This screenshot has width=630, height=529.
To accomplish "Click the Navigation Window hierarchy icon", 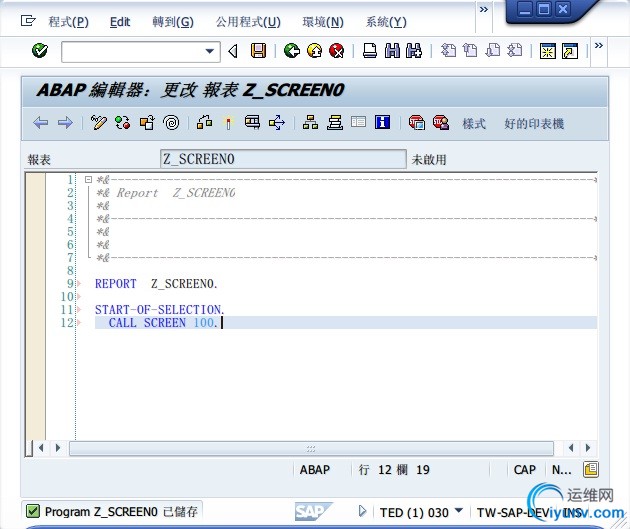I will 310,122.
